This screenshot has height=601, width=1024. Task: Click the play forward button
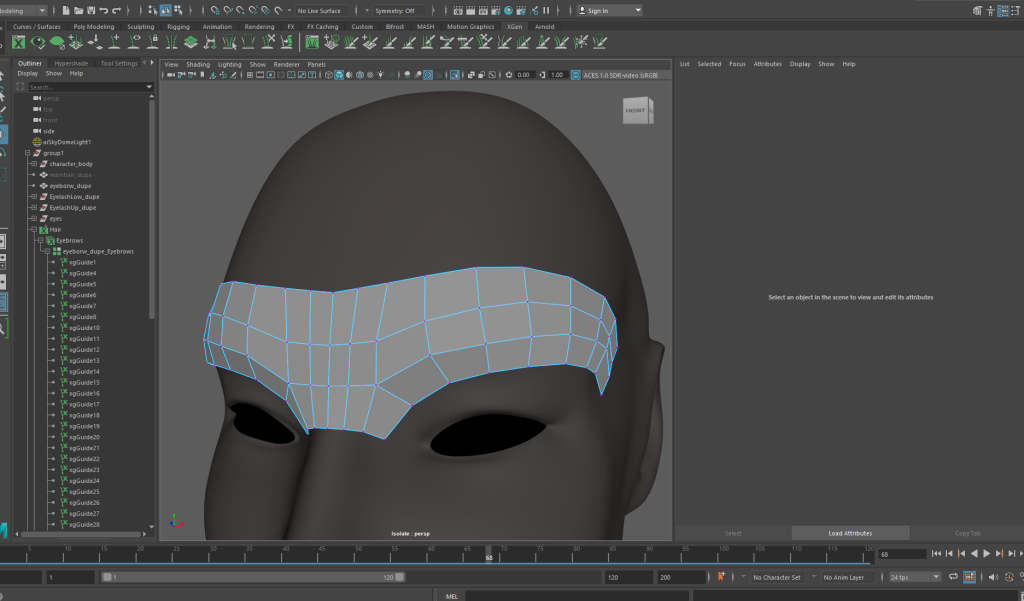[986, 553]
